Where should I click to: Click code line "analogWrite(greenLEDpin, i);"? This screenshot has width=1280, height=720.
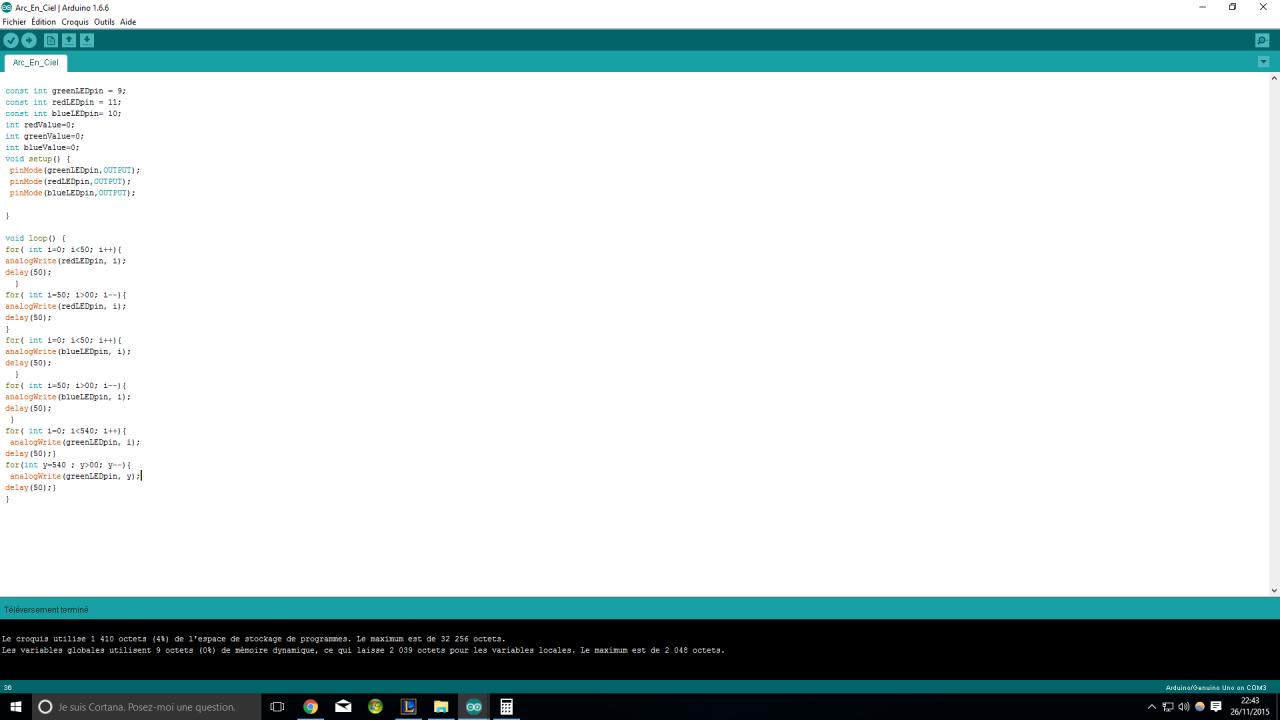(x=75, y=442)
